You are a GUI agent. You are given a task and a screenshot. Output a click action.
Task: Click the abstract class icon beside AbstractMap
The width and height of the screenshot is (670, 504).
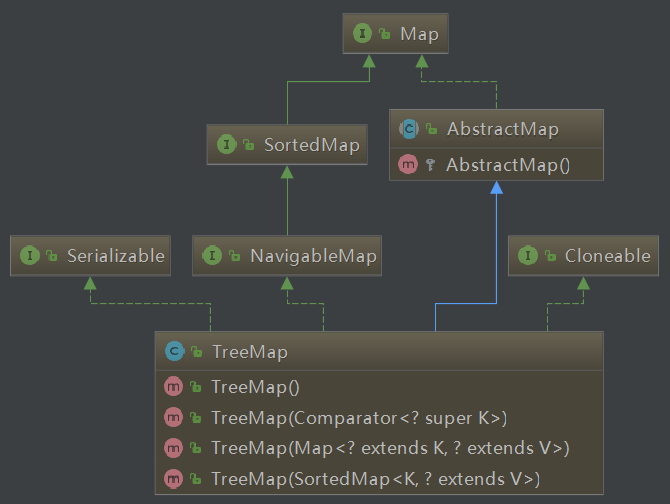click(408, 129)
